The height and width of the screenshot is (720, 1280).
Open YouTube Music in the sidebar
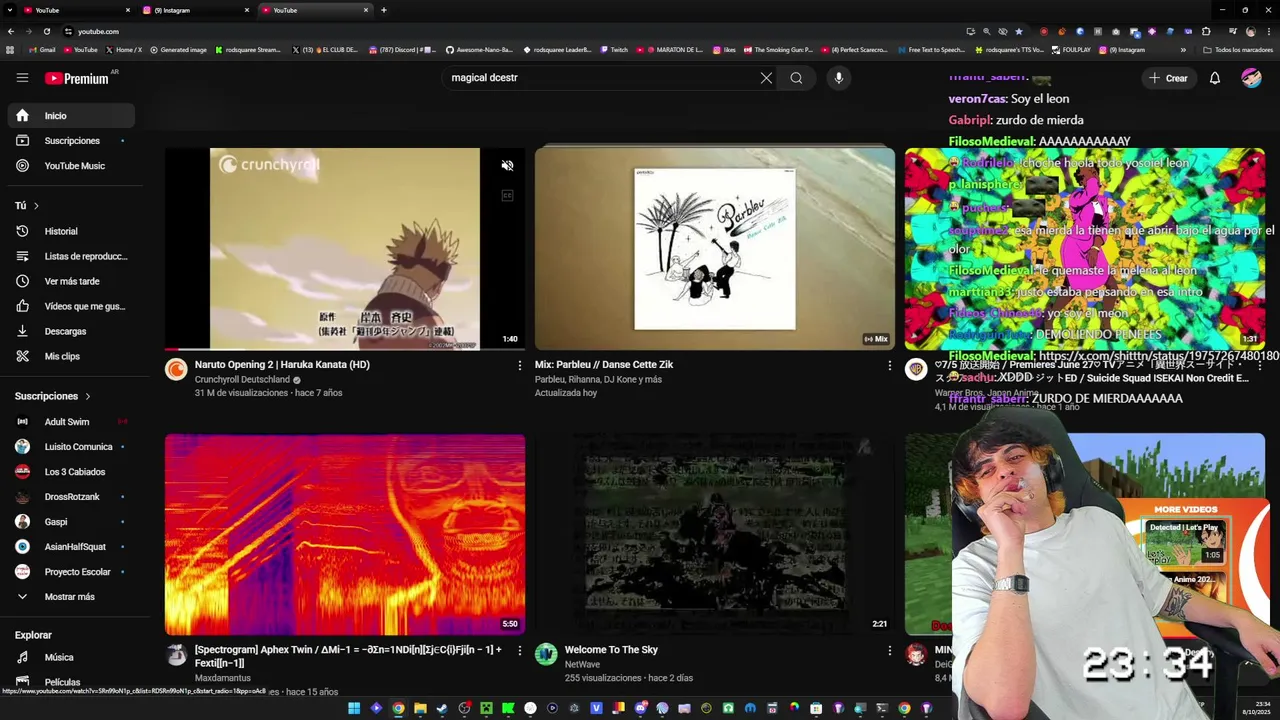click(x=71, y=166)
